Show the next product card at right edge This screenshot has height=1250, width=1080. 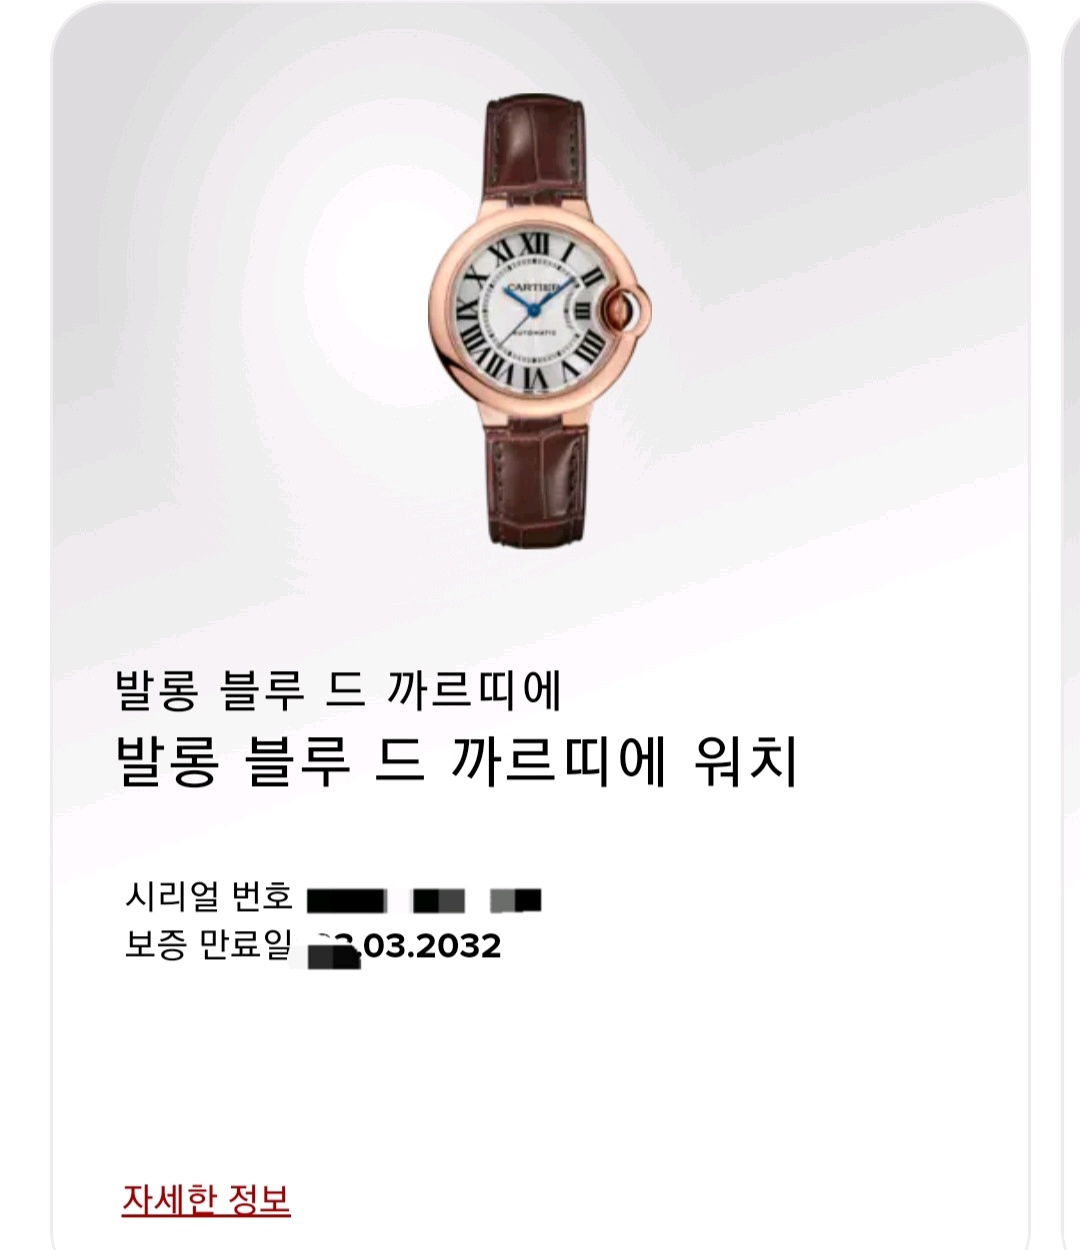tap(1070, 625)
